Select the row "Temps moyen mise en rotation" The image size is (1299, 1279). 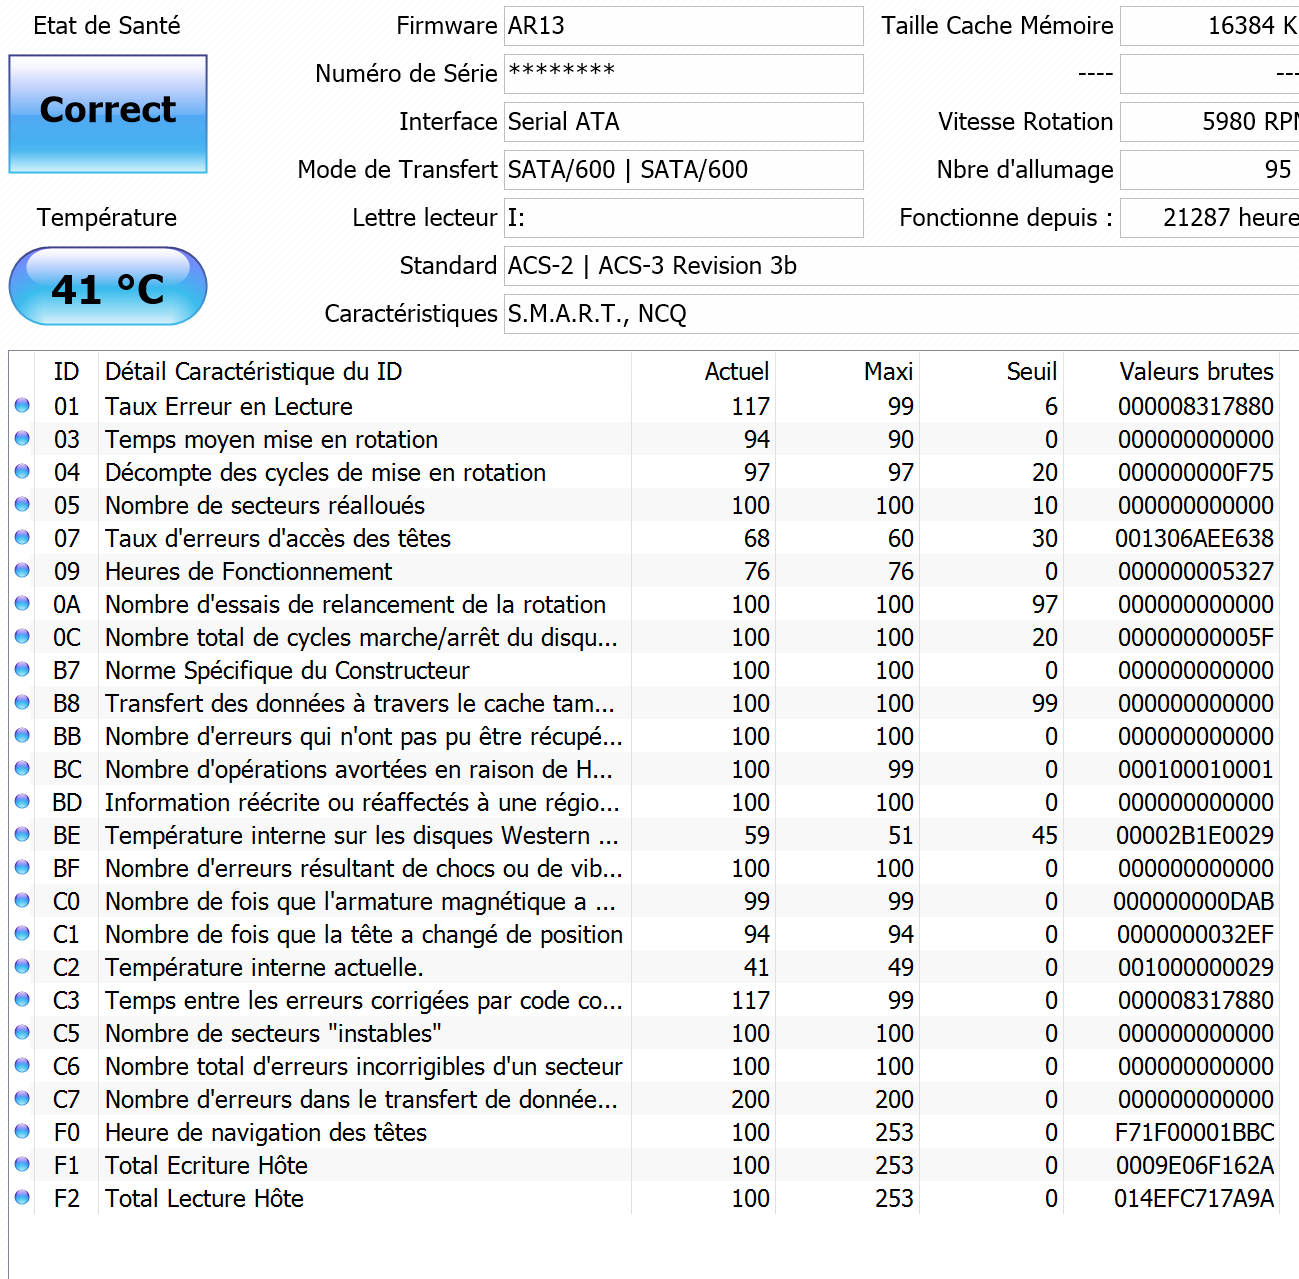[x=645, y=439]
